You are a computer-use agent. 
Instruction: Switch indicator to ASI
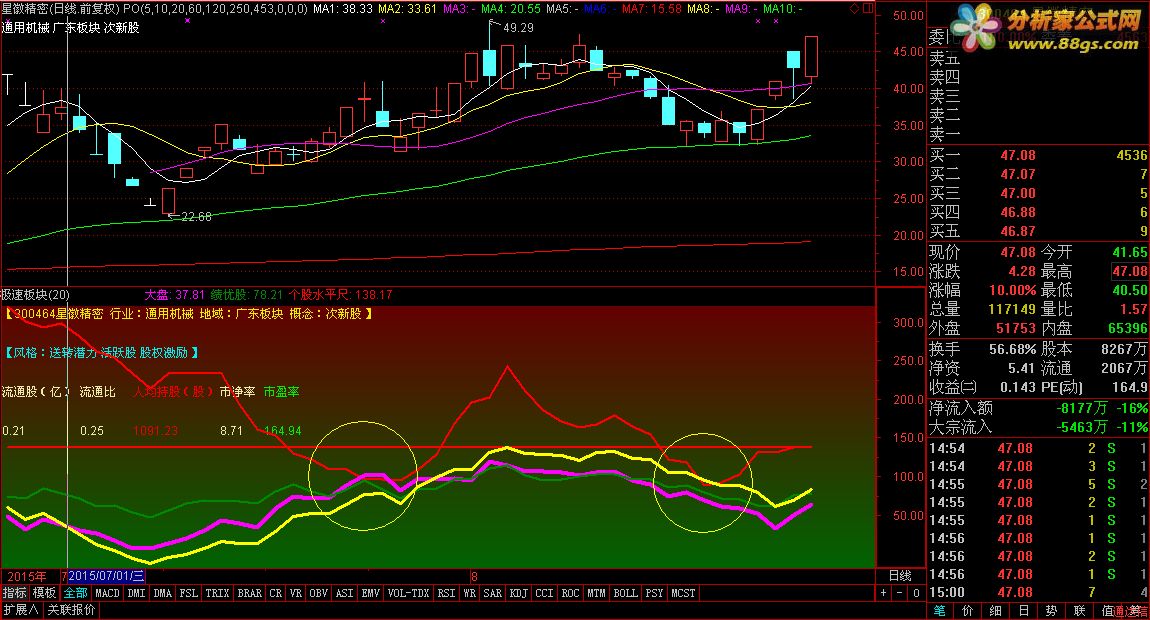click(345, 593)
